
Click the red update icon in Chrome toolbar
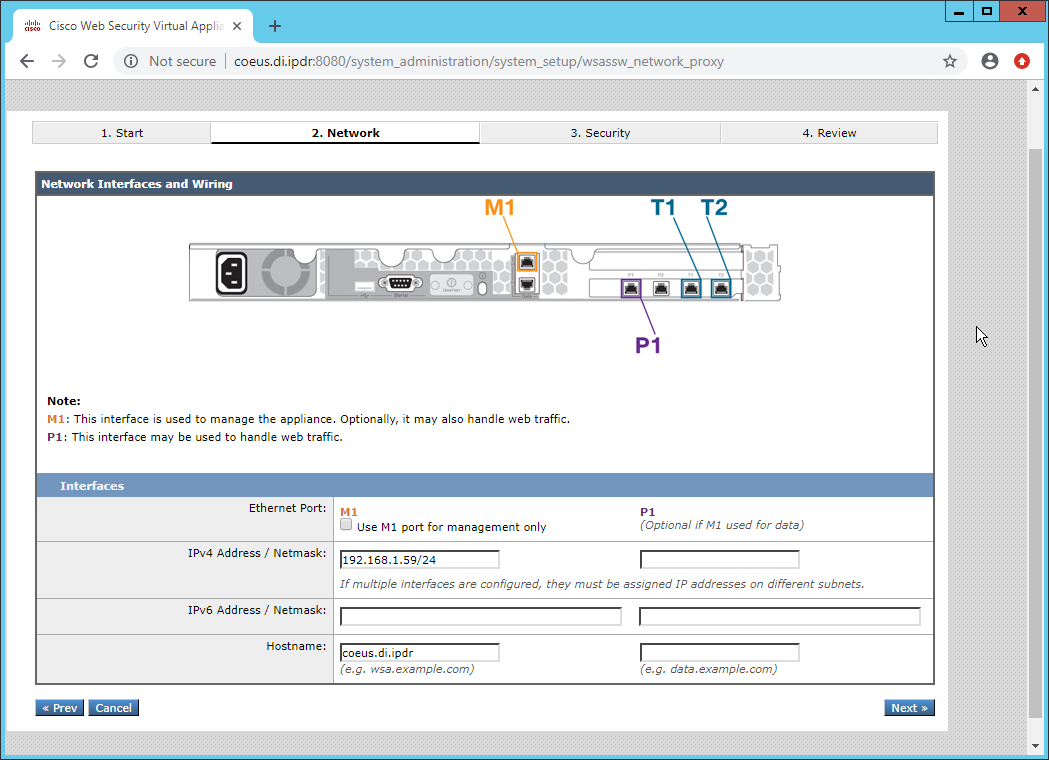pyautogui.click(x=1022, y=62)
